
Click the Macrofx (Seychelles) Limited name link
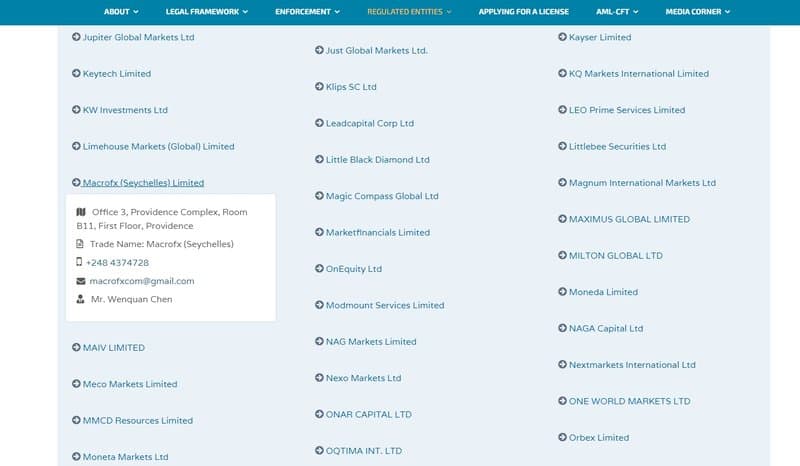coord(143,182)
